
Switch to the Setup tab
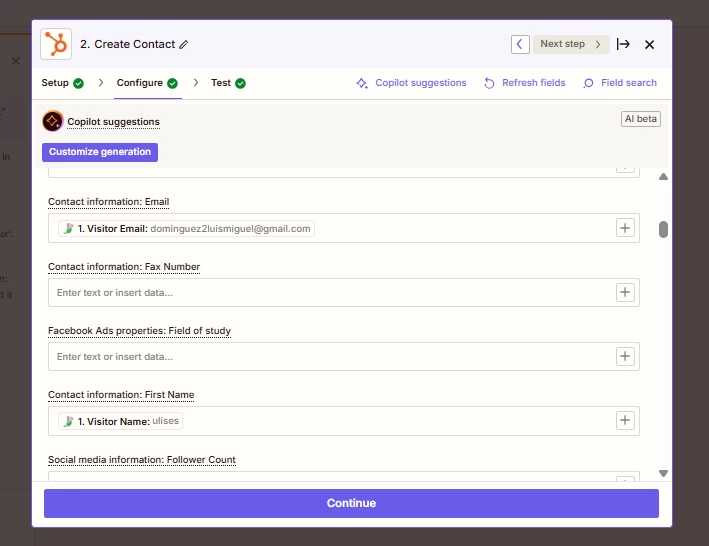62,83
